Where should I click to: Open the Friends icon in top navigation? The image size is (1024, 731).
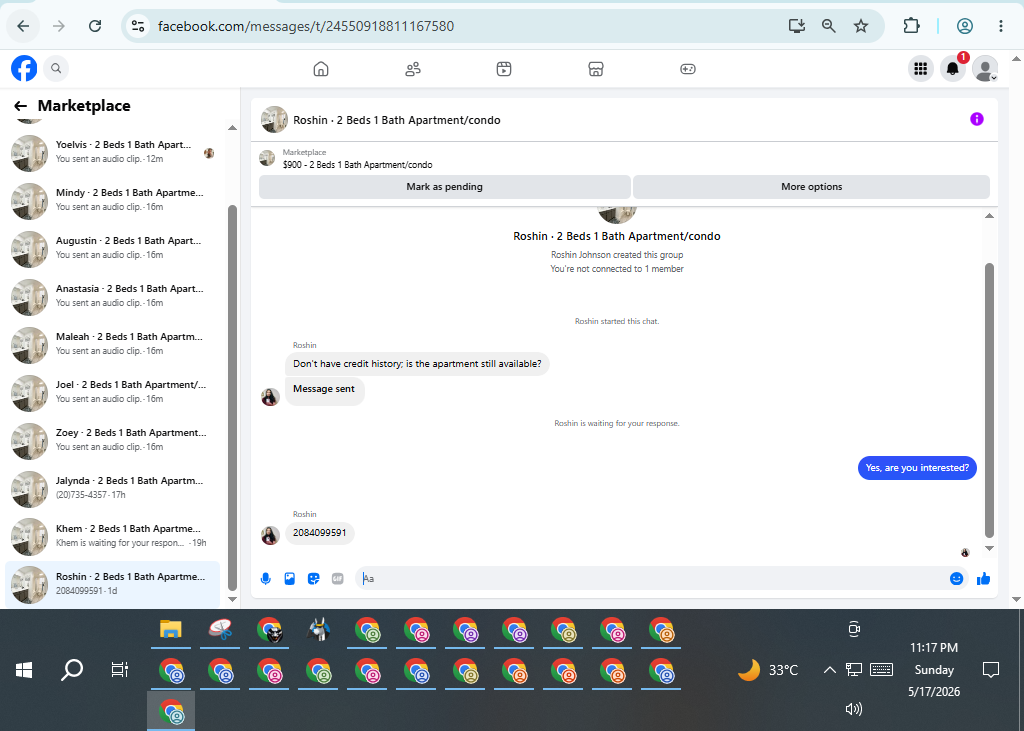click(413, 69)
